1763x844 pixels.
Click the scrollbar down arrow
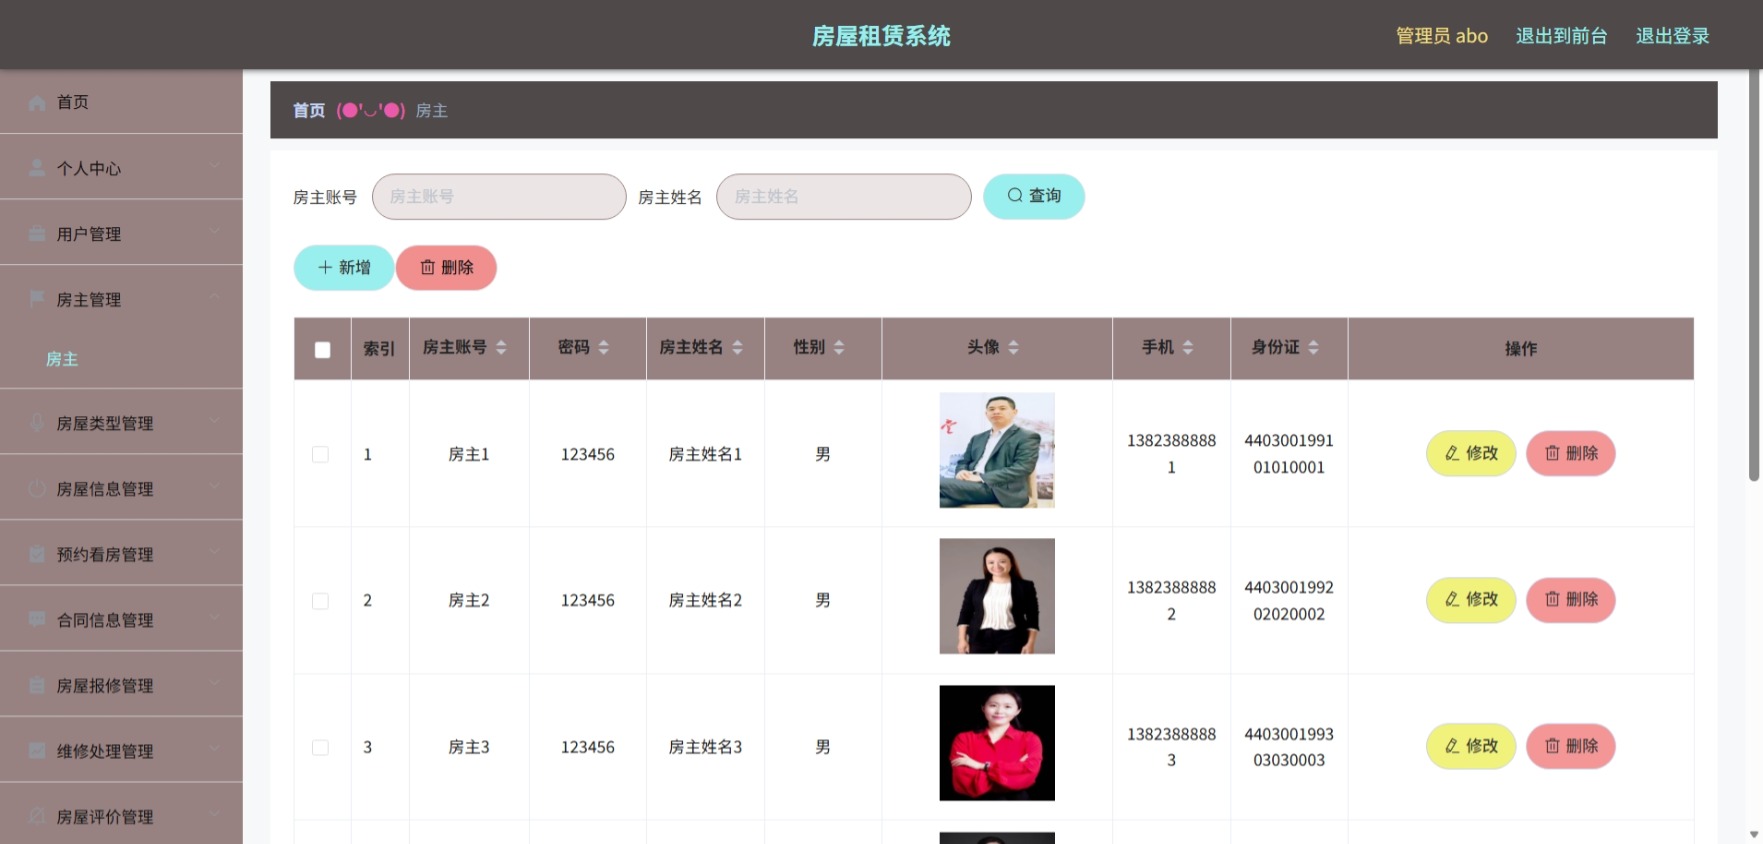point(1754,834)
